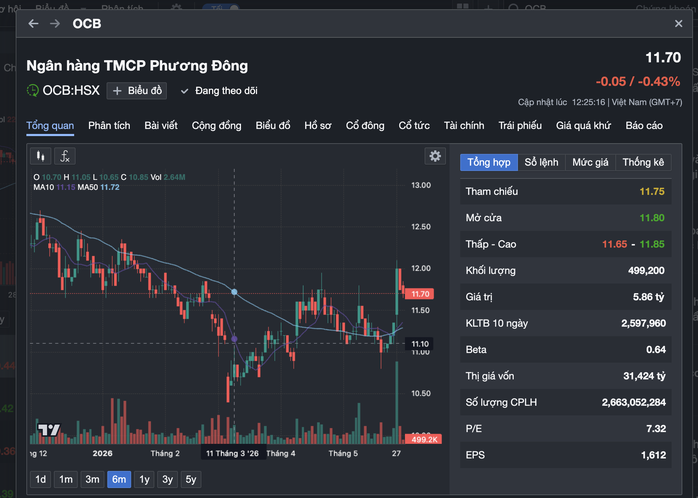Close the OCB stock detail popup
The width and height of the screenshot is (698, 498).
click(x=678, y=24)
